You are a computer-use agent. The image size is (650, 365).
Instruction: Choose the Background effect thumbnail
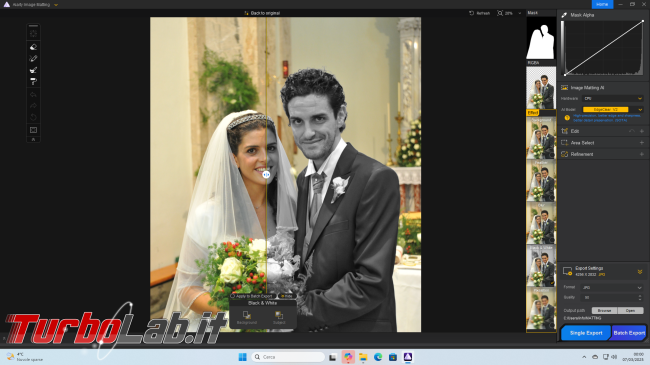click(x=541, y=138)
